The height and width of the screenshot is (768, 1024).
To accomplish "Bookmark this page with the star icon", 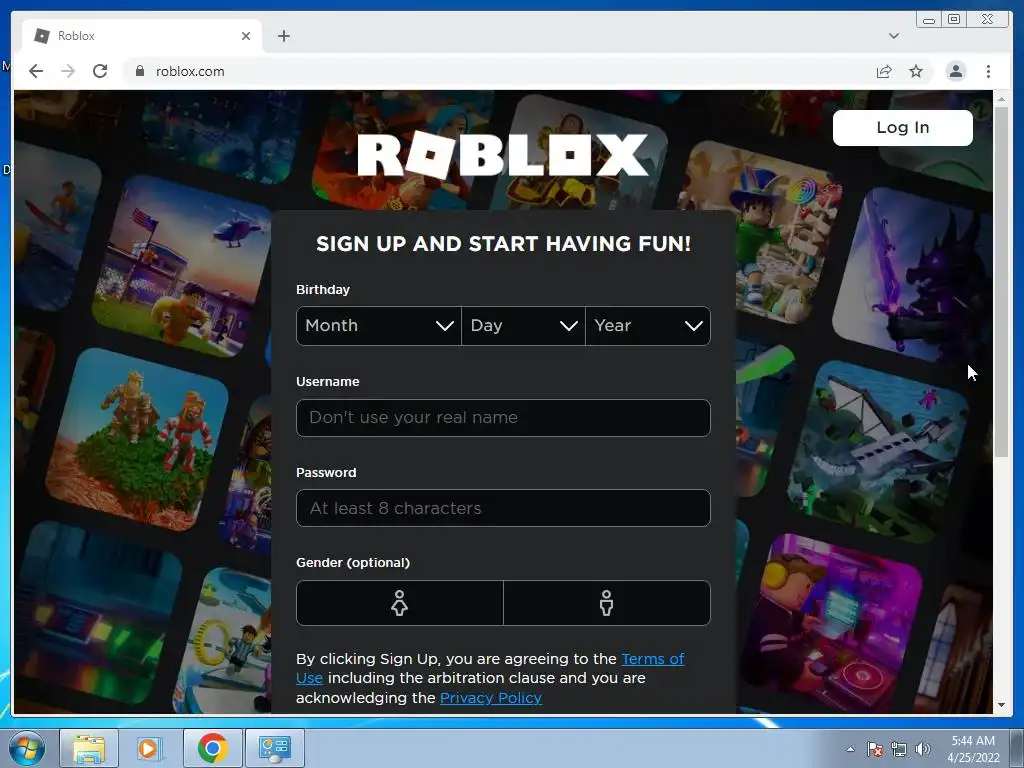I will [x=916, y=71].
